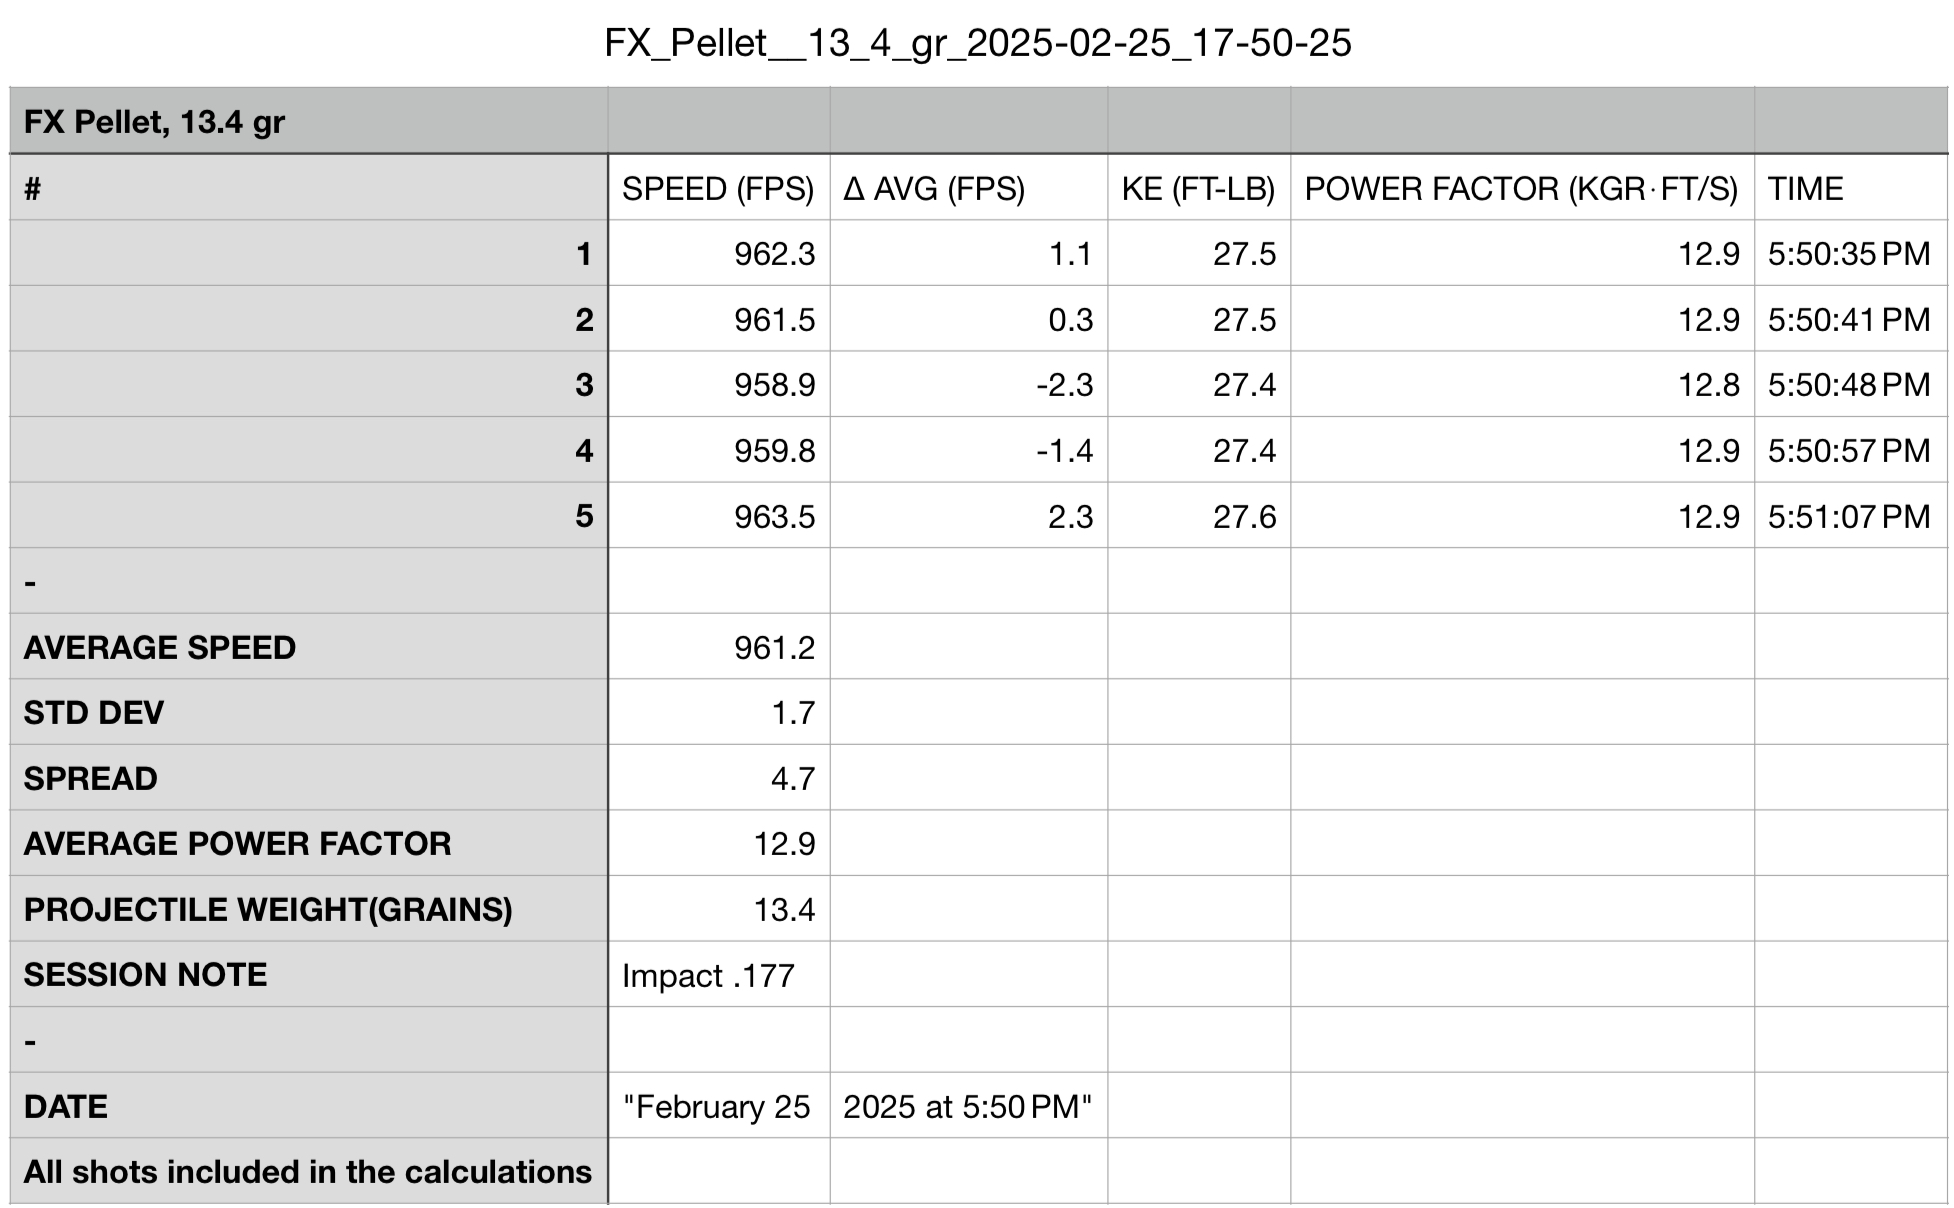
Task: Select the average speed value 961.2
Action: click(x=718, y=647)
